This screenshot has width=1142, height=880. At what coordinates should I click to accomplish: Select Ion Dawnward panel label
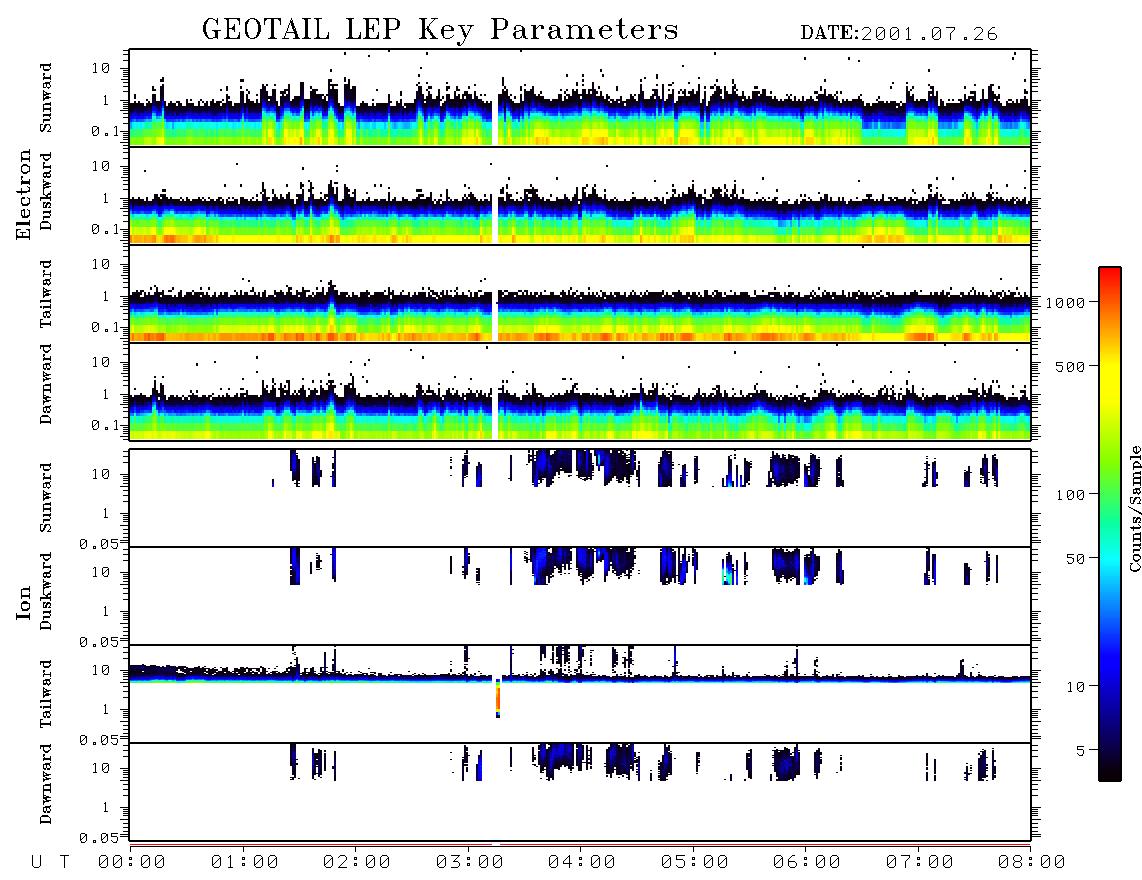click(46, 784)
